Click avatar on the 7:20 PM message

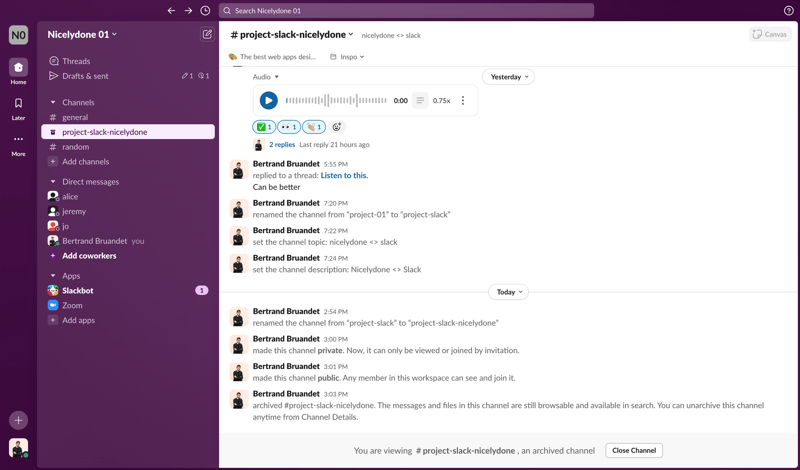tap(239, 209)
